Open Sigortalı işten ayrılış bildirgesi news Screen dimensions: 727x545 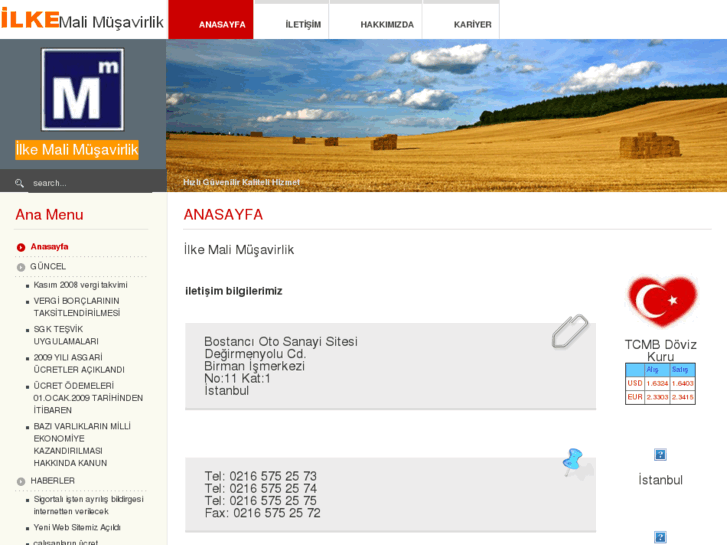(x=89, y=505)
